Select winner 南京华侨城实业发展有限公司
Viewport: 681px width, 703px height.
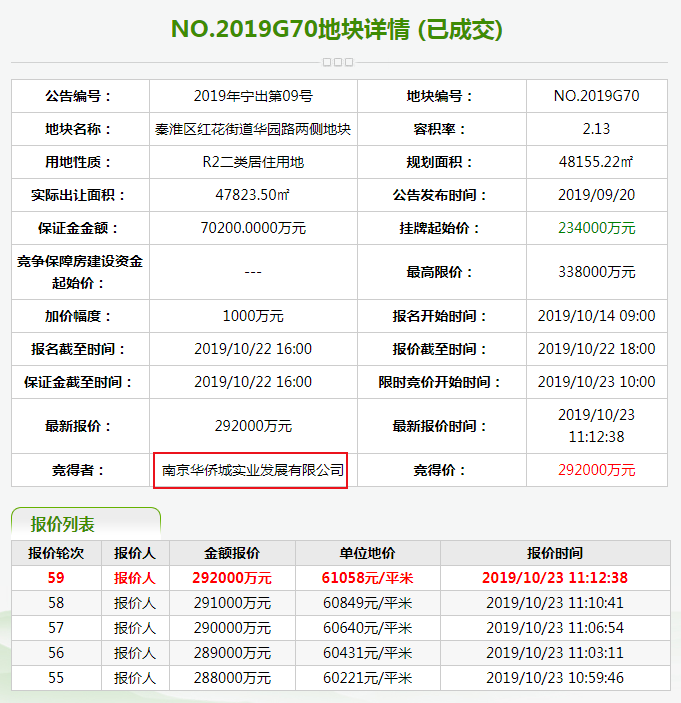(x=253, y=470)
